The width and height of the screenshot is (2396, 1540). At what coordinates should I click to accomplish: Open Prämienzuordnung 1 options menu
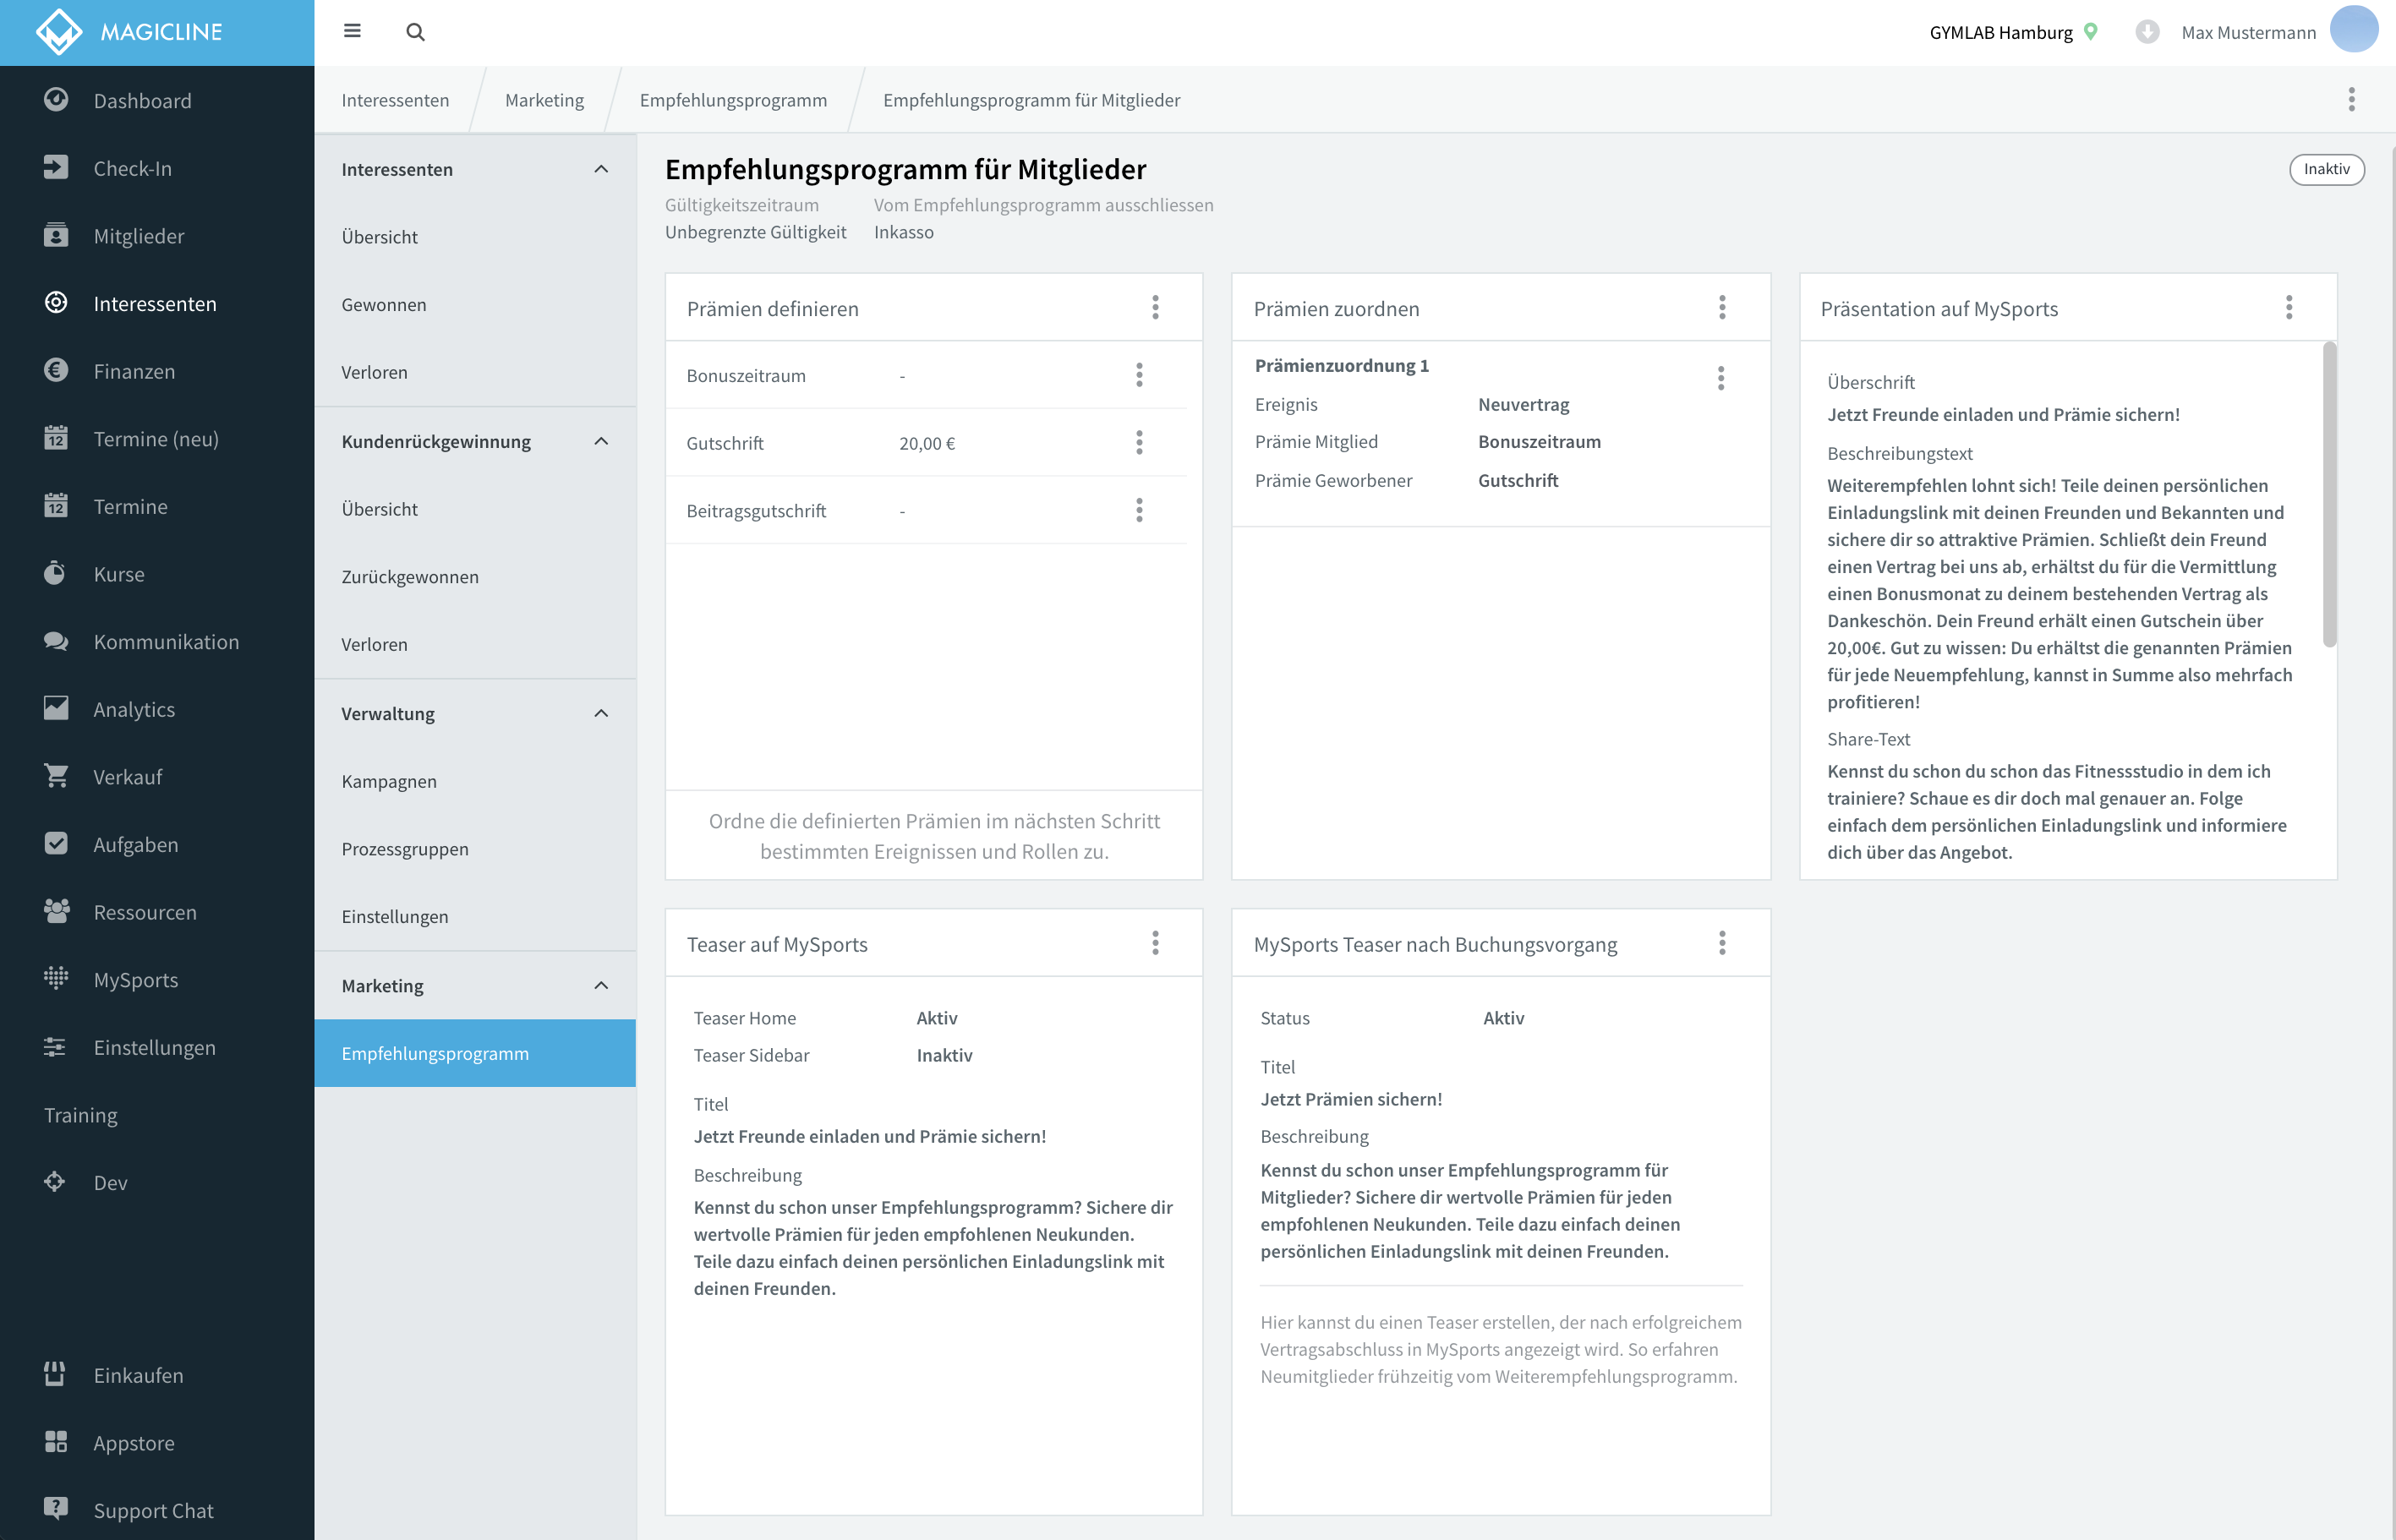pos(1720,378)
